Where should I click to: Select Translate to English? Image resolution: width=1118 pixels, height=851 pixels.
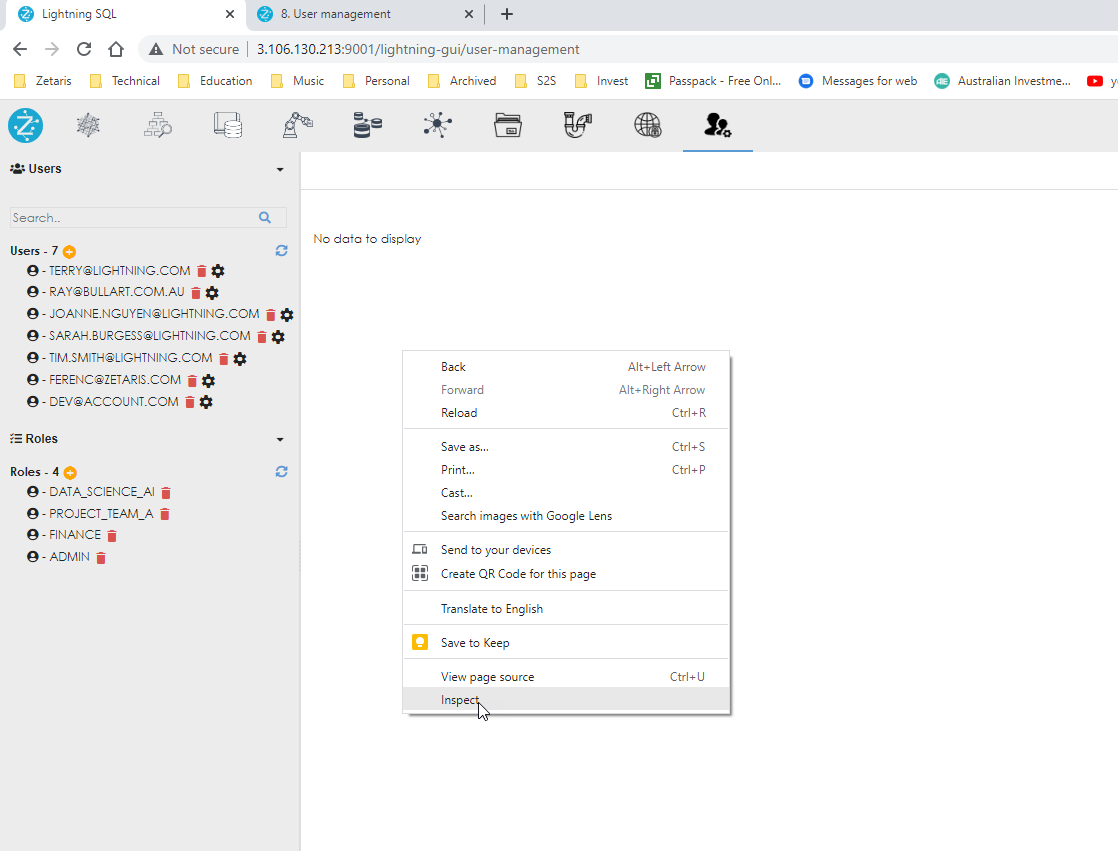566,609
